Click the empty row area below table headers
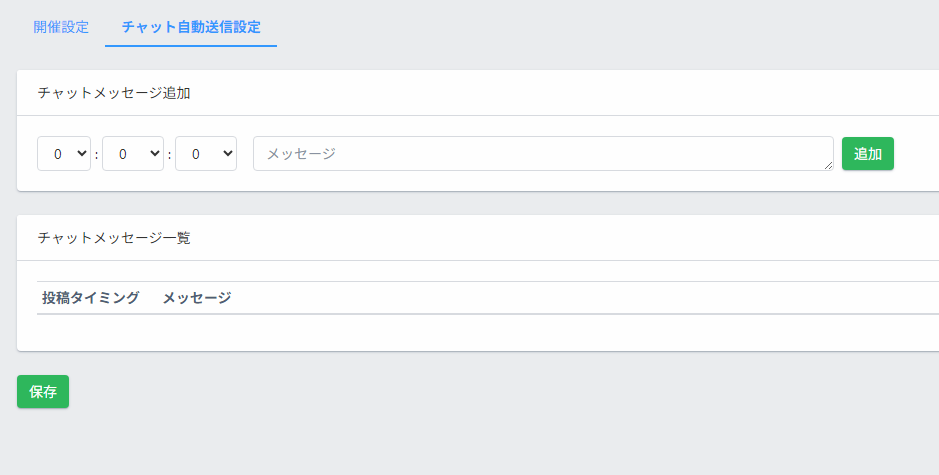The image size is (939, 475). 480,332
